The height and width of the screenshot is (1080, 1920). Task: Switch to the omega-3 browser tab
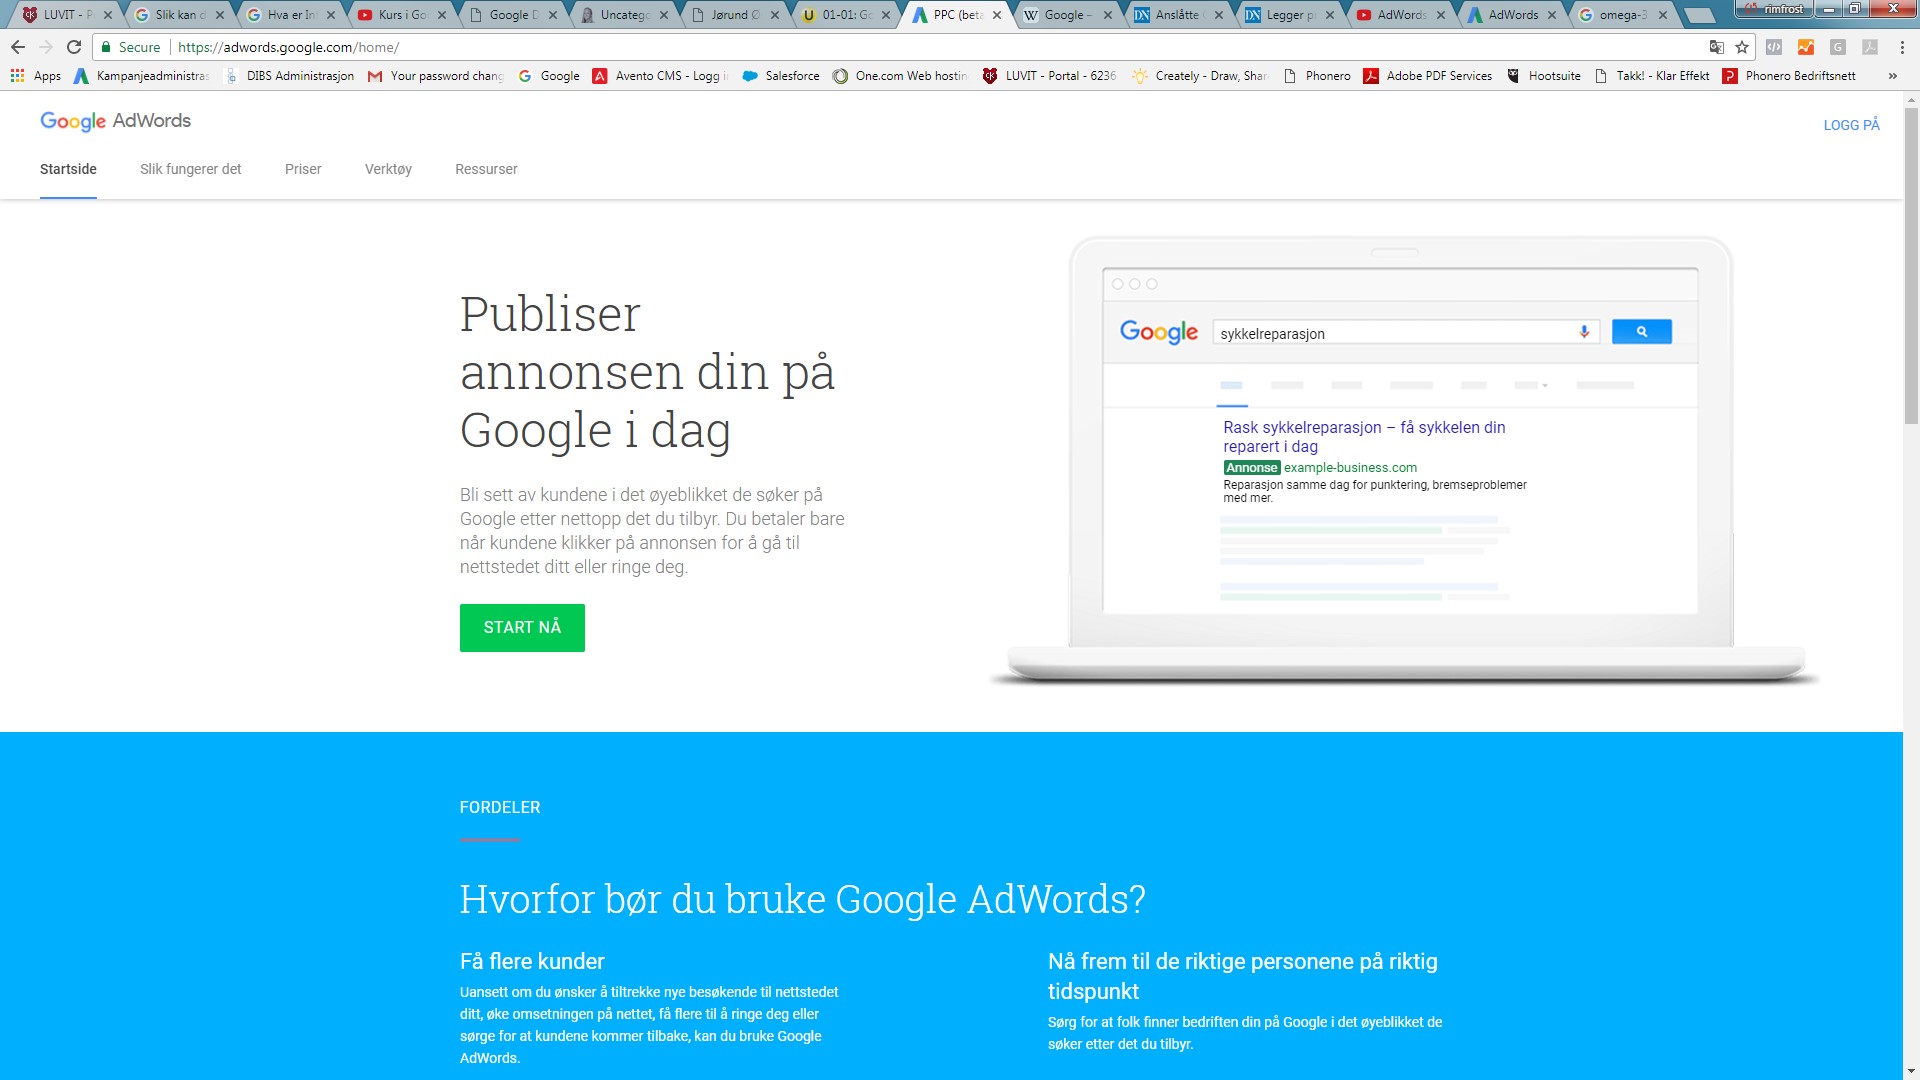[x=1622, y=15]
